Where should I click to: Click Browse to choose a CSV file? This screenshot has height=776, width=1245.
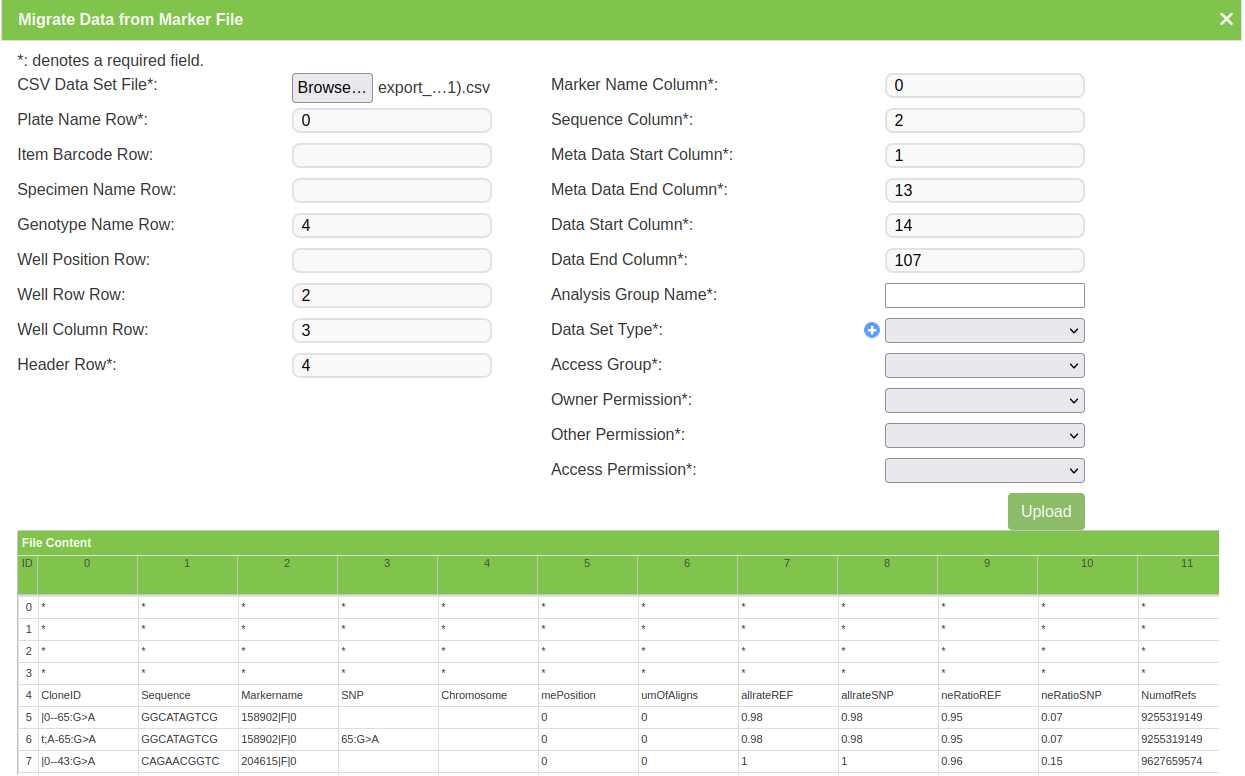(x=332, y=88)
